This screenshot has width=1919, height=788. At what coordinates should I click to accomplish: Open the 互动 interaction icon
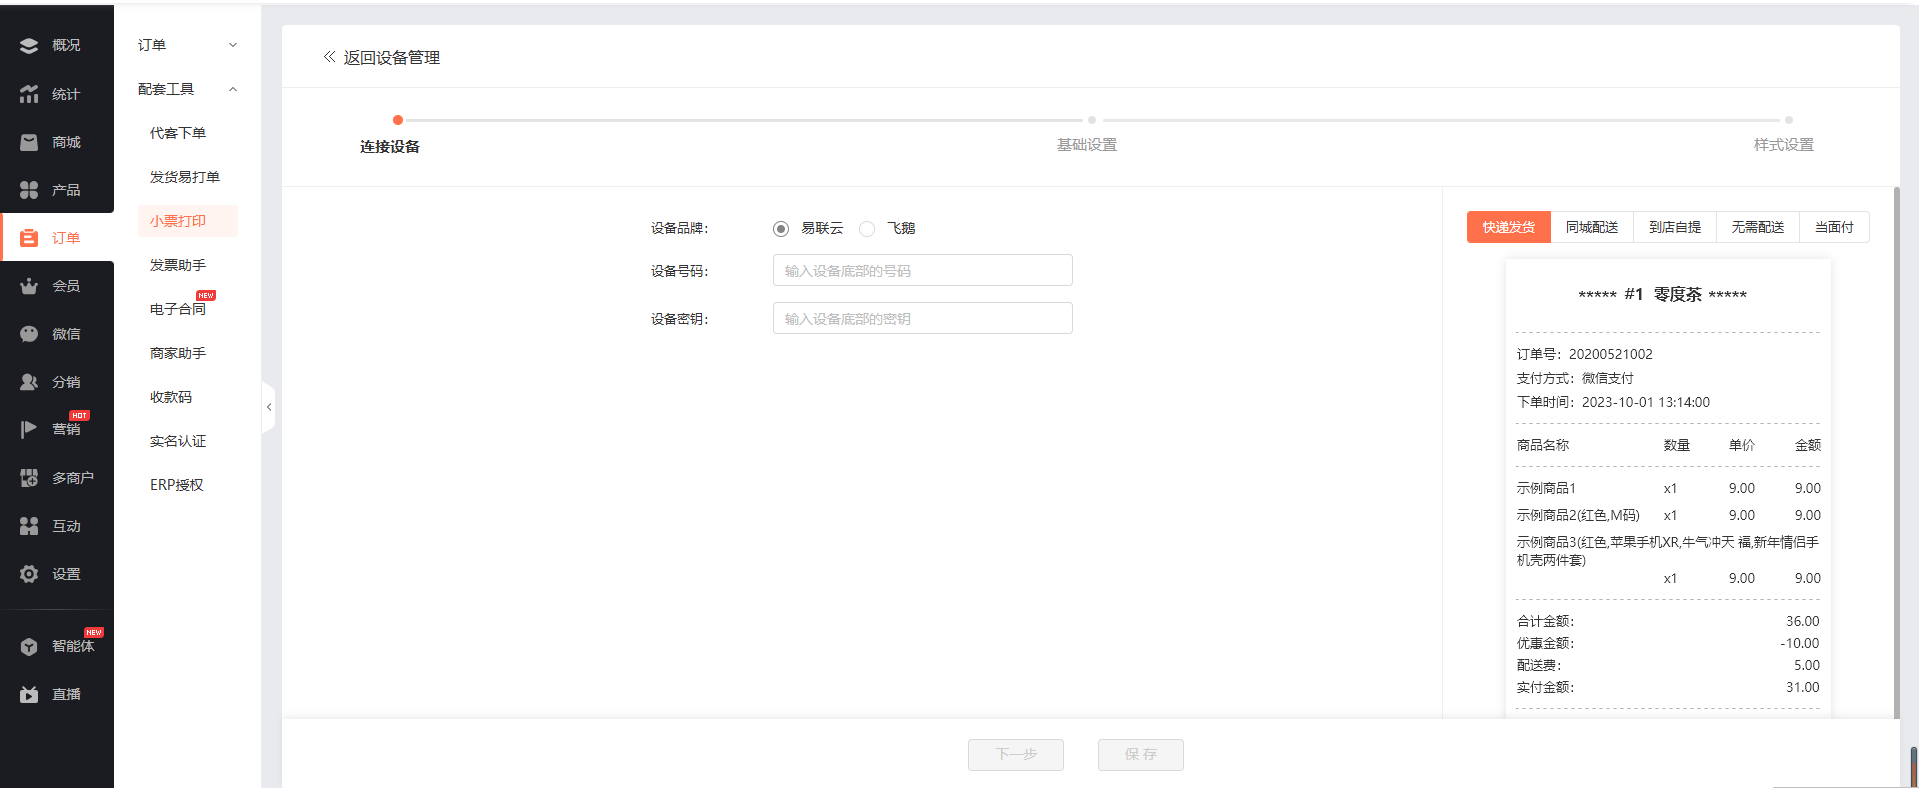[29, 526]
